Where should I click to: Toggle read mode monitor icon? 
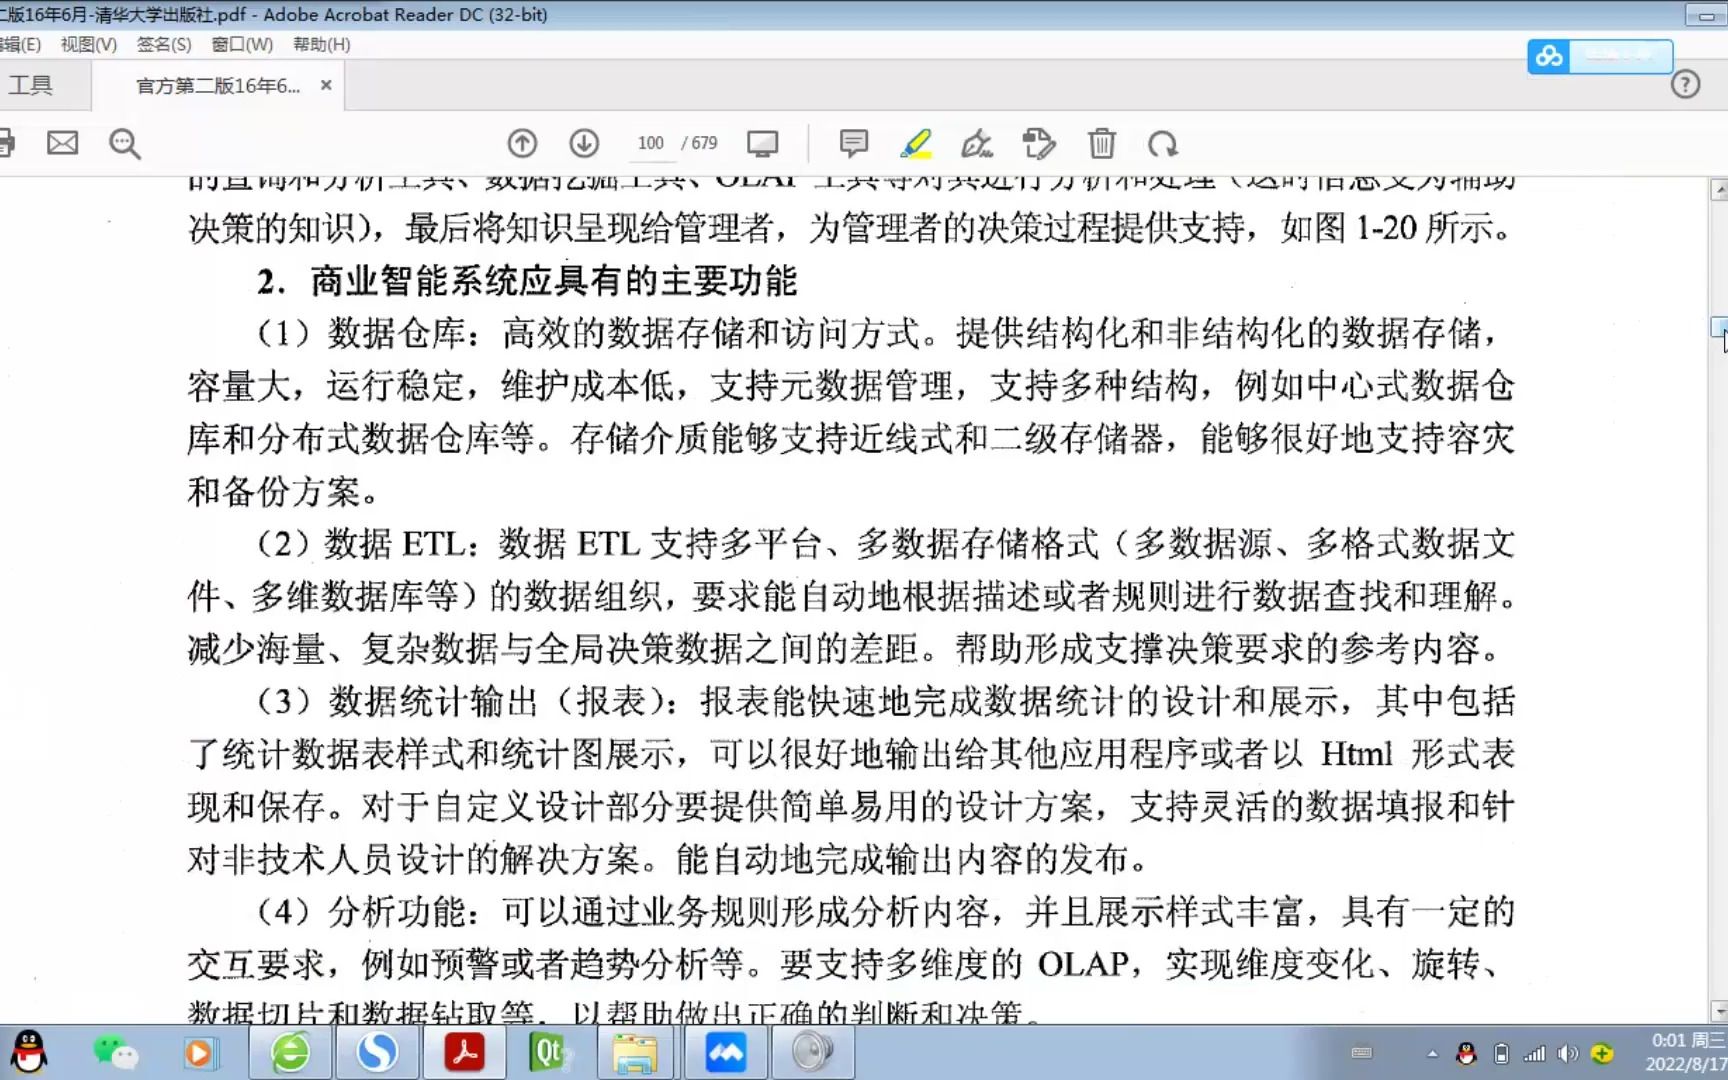(x=762, y=144)
